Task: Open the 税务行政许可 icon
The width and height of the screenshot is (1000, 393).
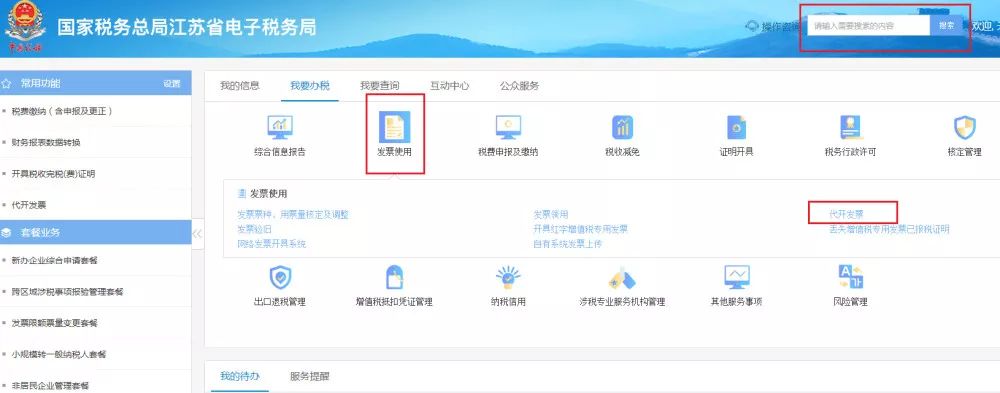Action: (x=850, y=127)
